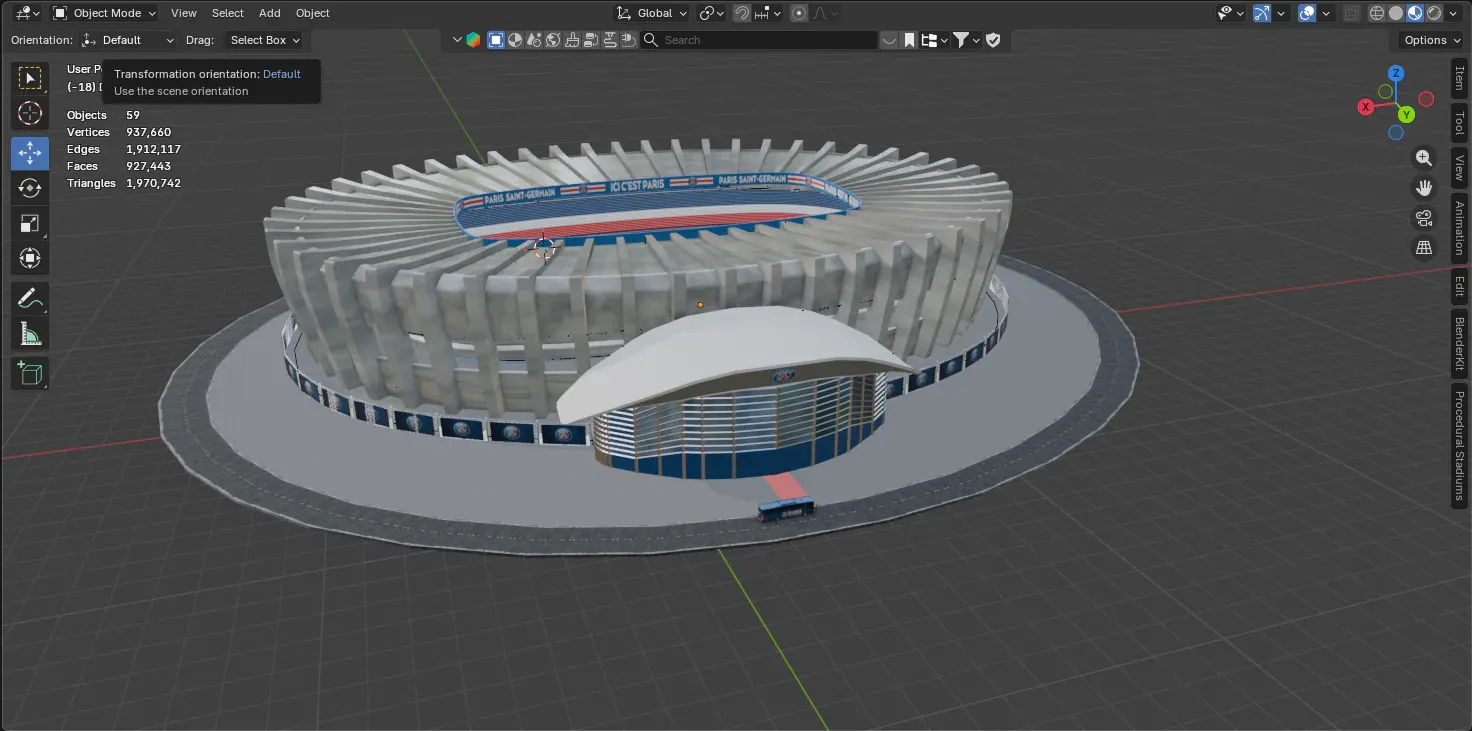
Task: Select the highlighted square asset type icon
Action: tap(496, 40)
